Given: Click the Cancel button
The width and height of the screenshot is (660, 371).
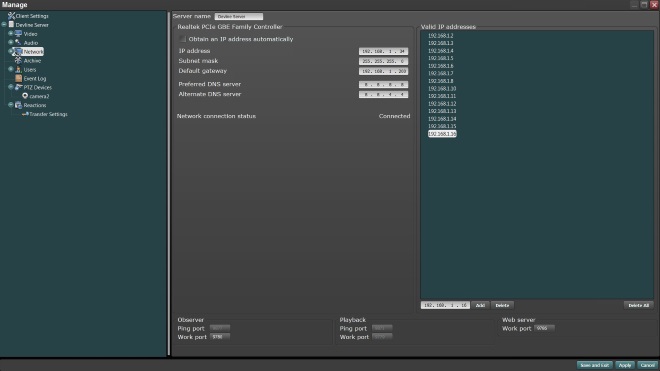Looking at the screenshot, I should (647, 365).
